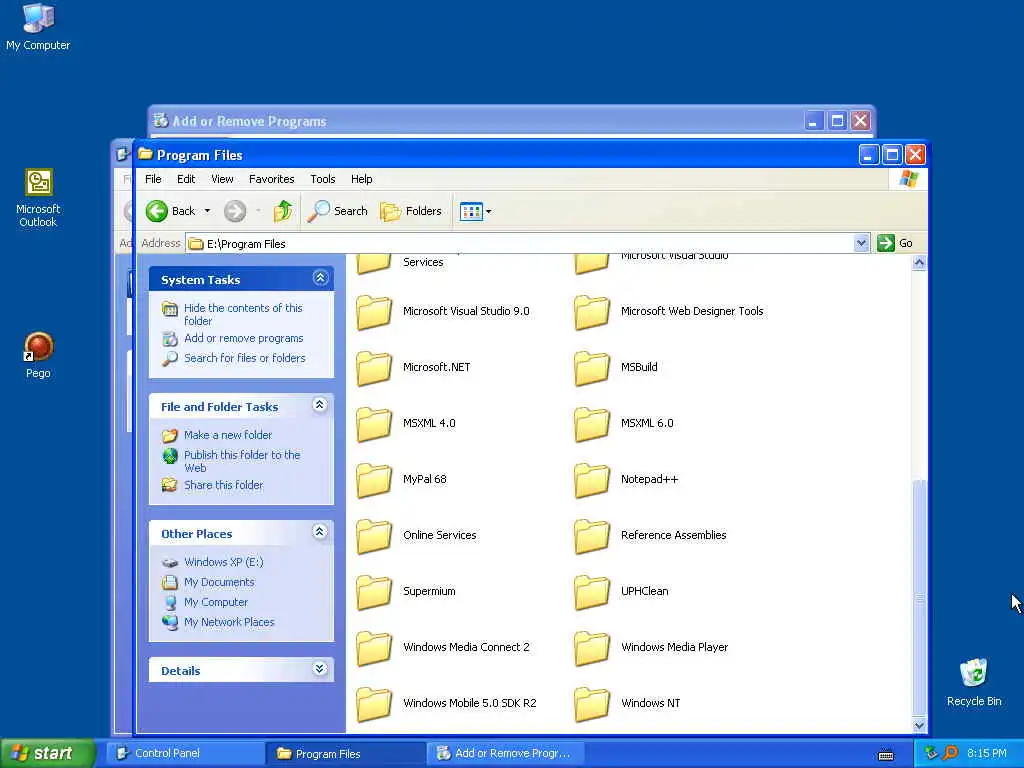This screenshot has height=768, width=1024.
Task: Collapse the System Tasks panel
Action: pyautogui.click(x=320, y=278)
